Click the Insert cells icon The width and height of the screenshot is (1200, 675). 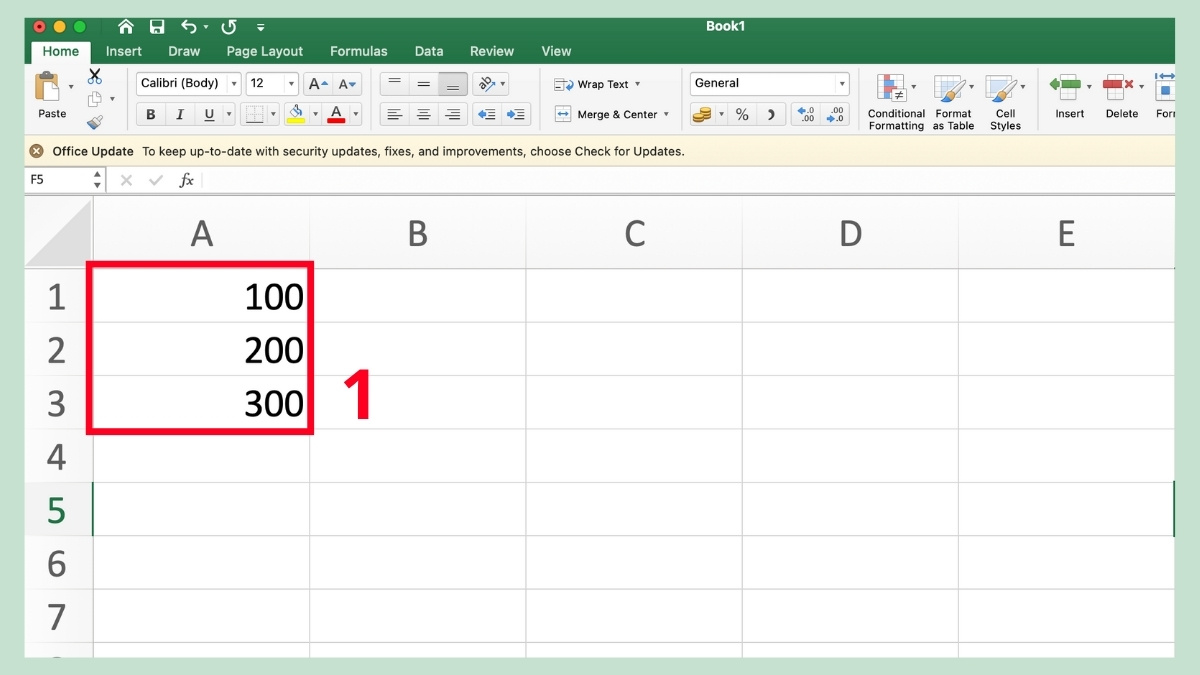[1065, 97]
